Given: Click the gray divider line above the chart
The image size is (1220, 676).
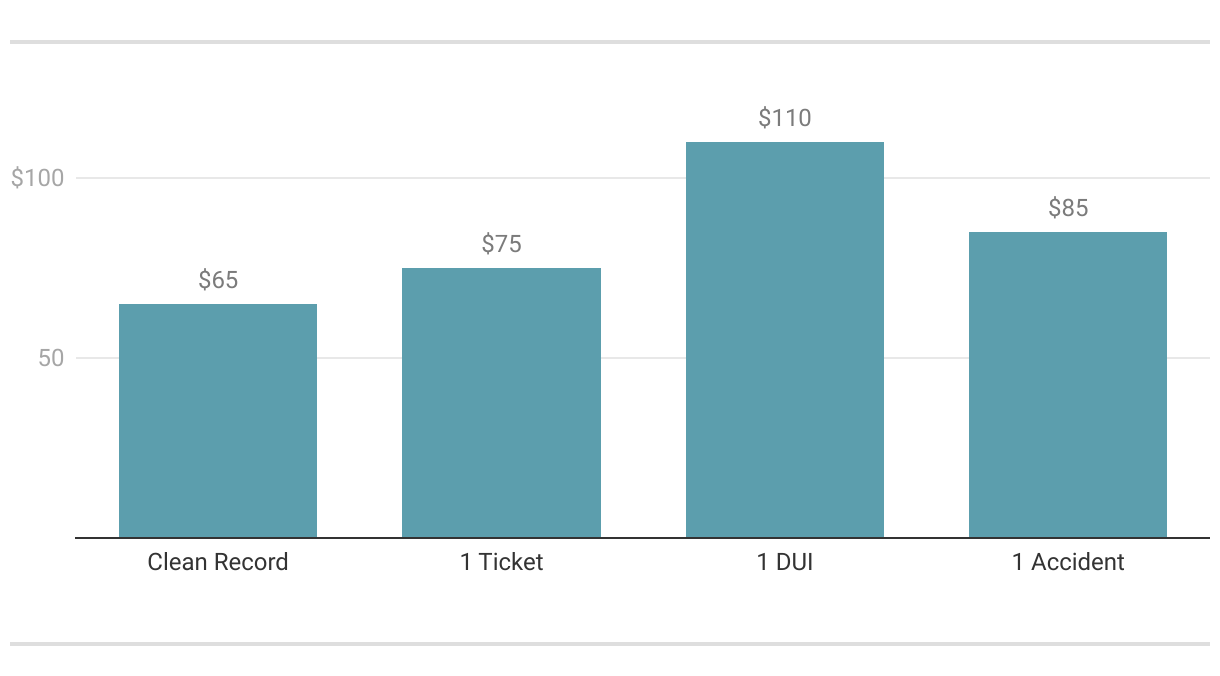Looking at the screenshot, I should 610,42.
